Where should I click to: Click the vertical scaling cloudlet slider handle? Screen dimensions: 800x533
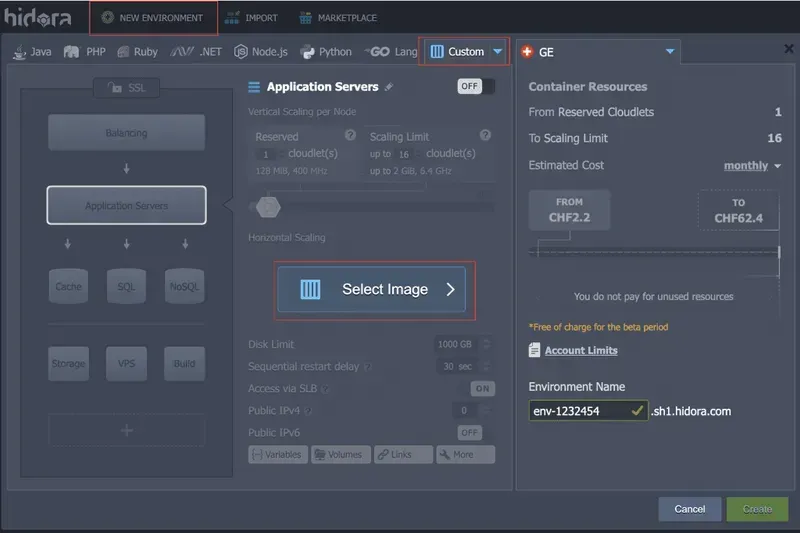[268, 207]
